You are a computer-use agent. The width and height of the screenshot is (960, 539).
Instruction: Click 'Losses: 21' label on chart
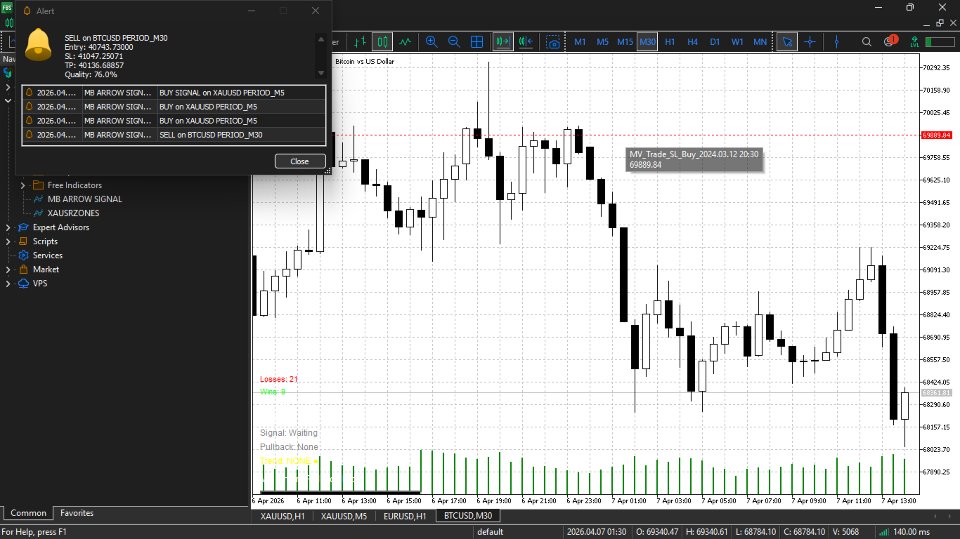[x=279, y=379]
